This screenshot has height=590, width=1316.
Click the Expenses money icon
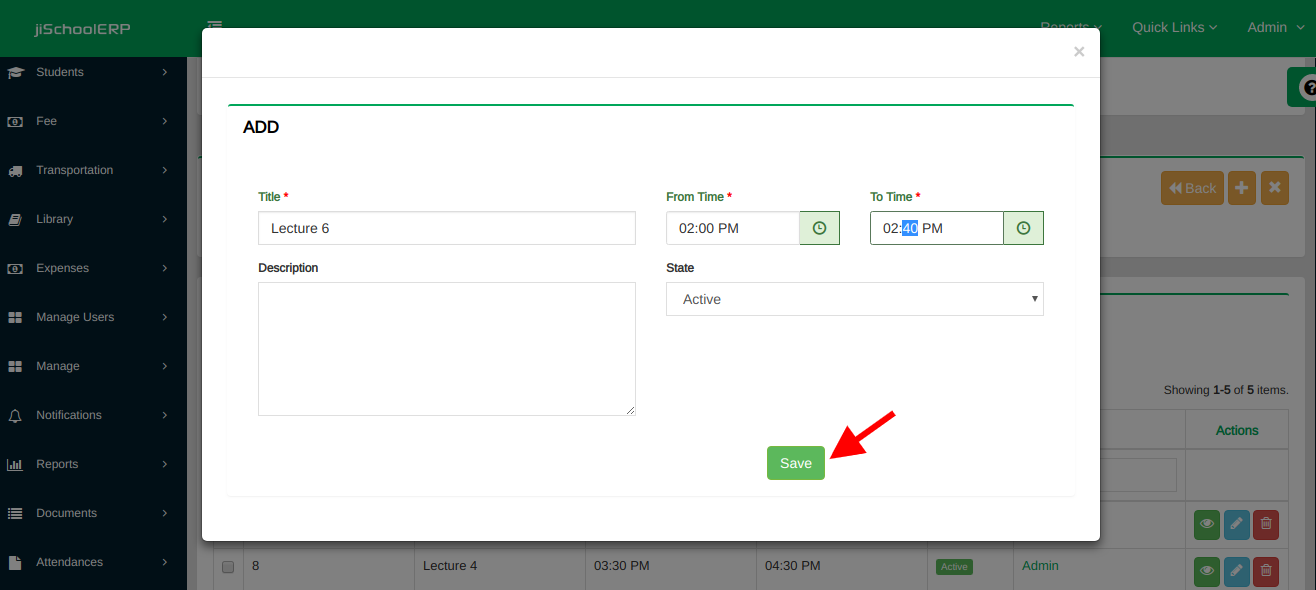click(15, 268)
